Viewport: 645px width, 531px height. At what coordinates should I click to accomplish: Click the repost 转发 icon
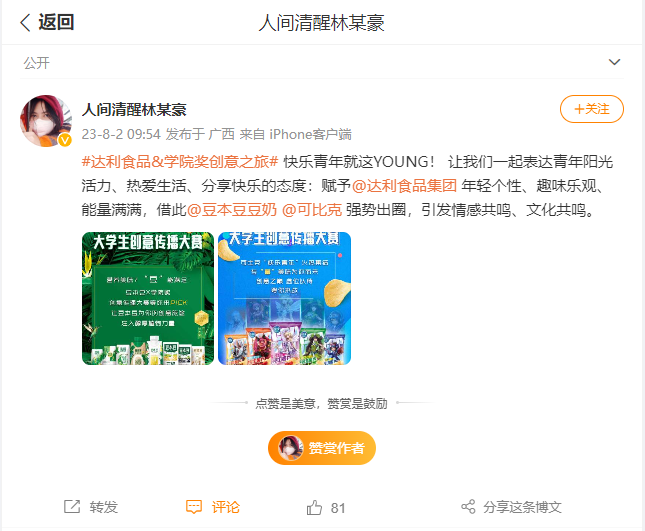(72, 507)
